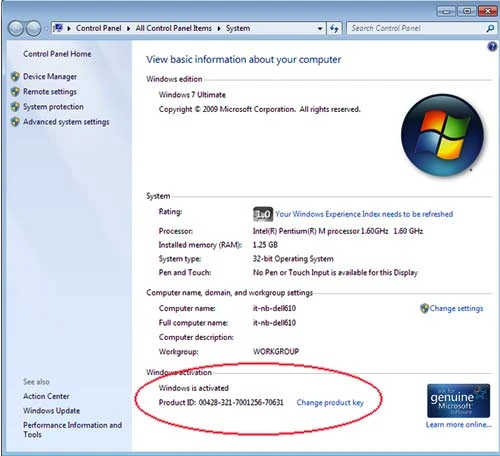
Task: Click the Forward navigation arrow button
Action: 33,29
